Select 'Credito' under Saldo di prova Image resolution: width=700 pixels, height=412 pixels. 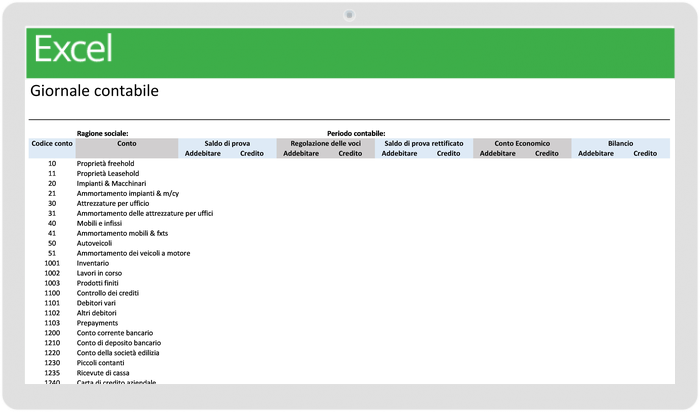[x=252, y=153]
